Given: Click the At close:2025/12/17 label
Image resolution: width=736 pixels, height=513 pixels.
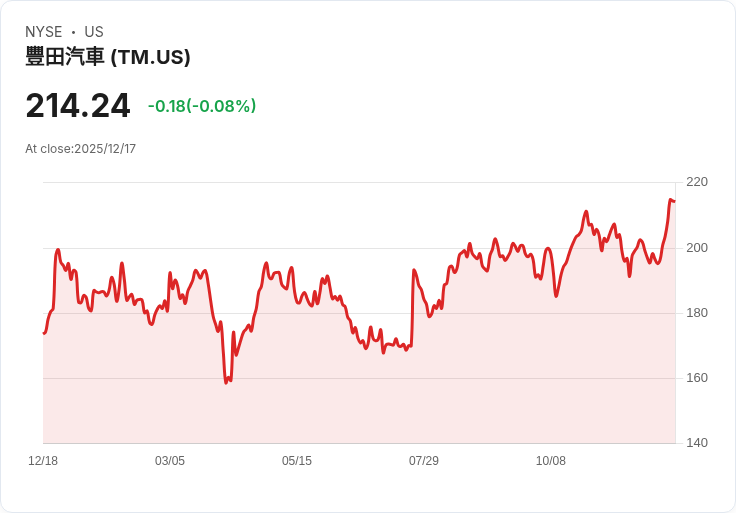Looking at the screenshot, I should tap(80, 149).
